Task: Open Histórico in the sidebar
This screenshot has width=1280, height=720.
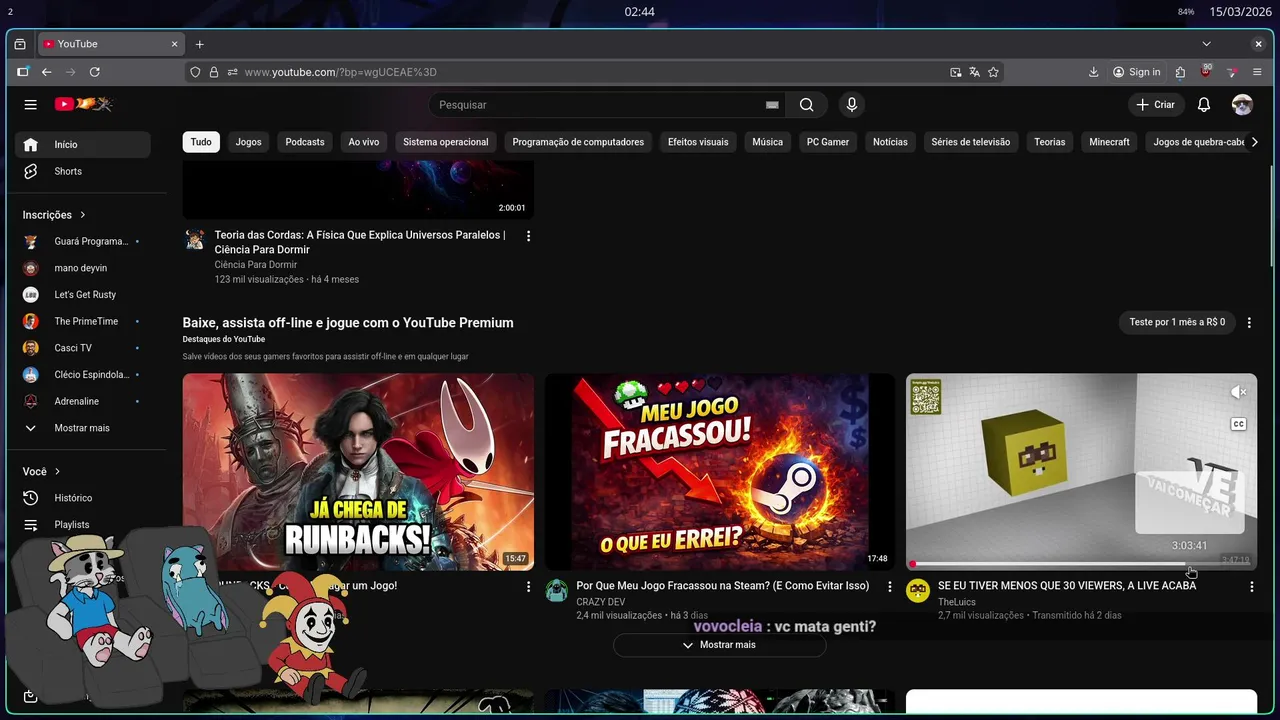Action: [x=83, y=498]
